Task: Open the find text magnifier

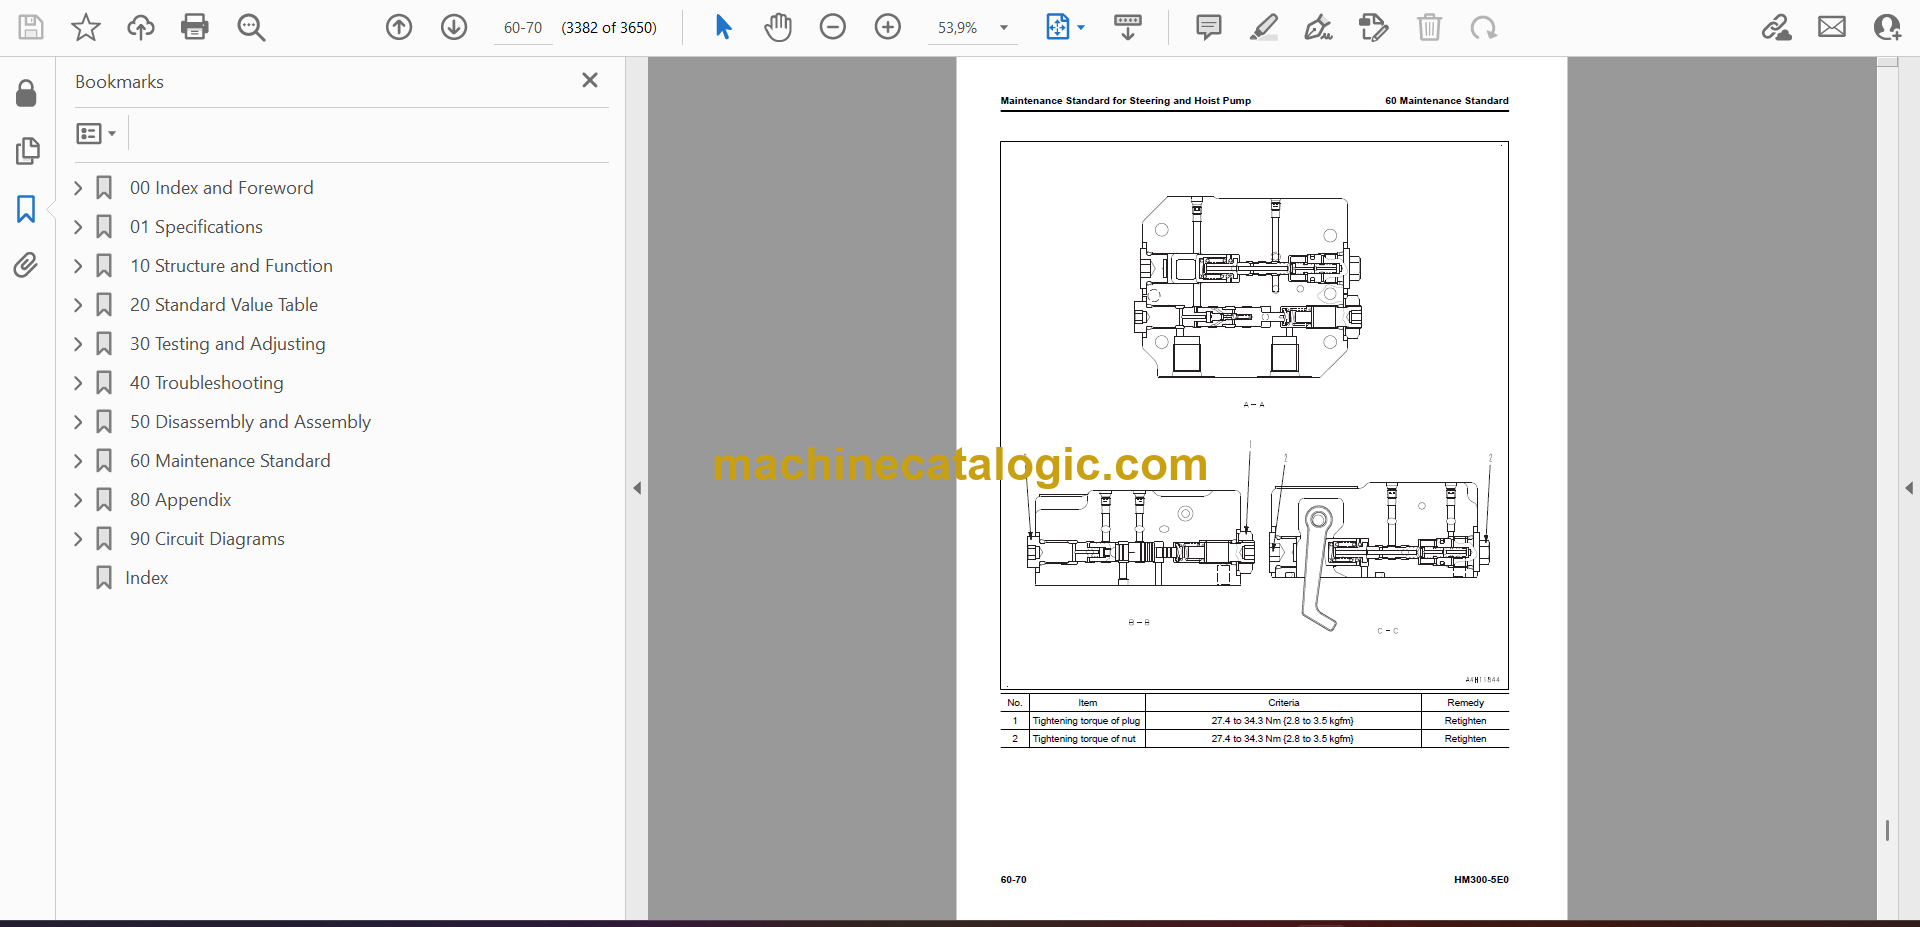Action: coord(251,27)
